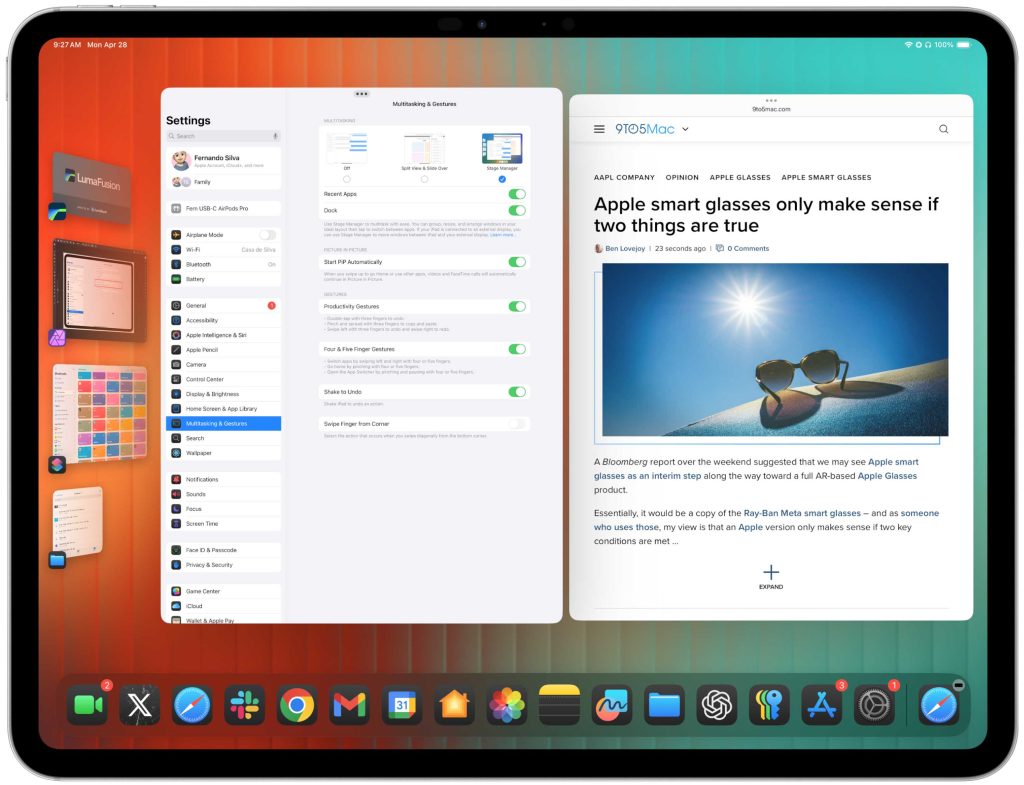Open the Home app in dock
Screen dimensions: 1024x785
(454, 706)
